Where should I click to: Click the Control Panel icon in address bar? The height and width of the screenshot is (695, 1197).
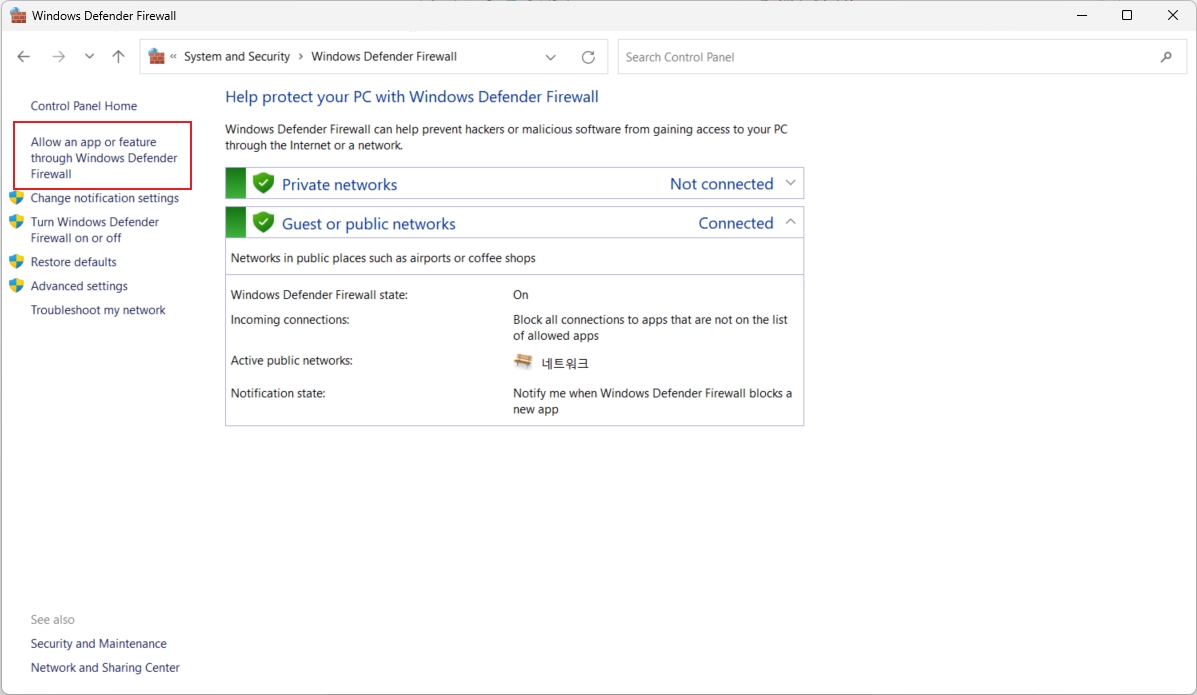156,57
